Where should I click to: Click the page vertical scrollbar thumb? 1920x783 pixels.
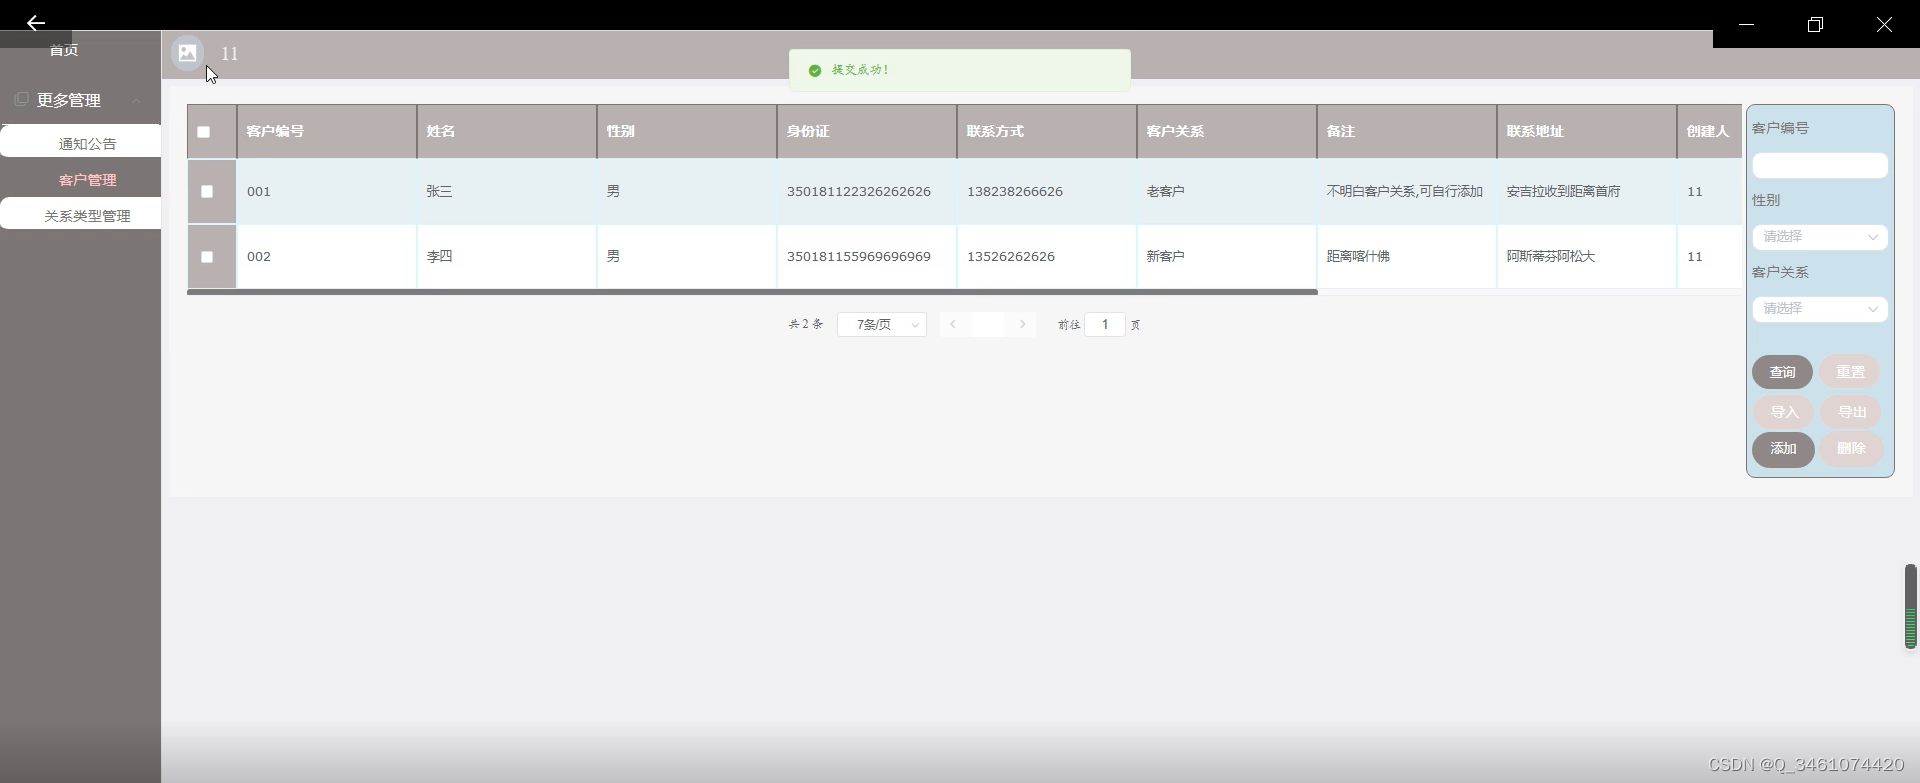pos(1910,606)
